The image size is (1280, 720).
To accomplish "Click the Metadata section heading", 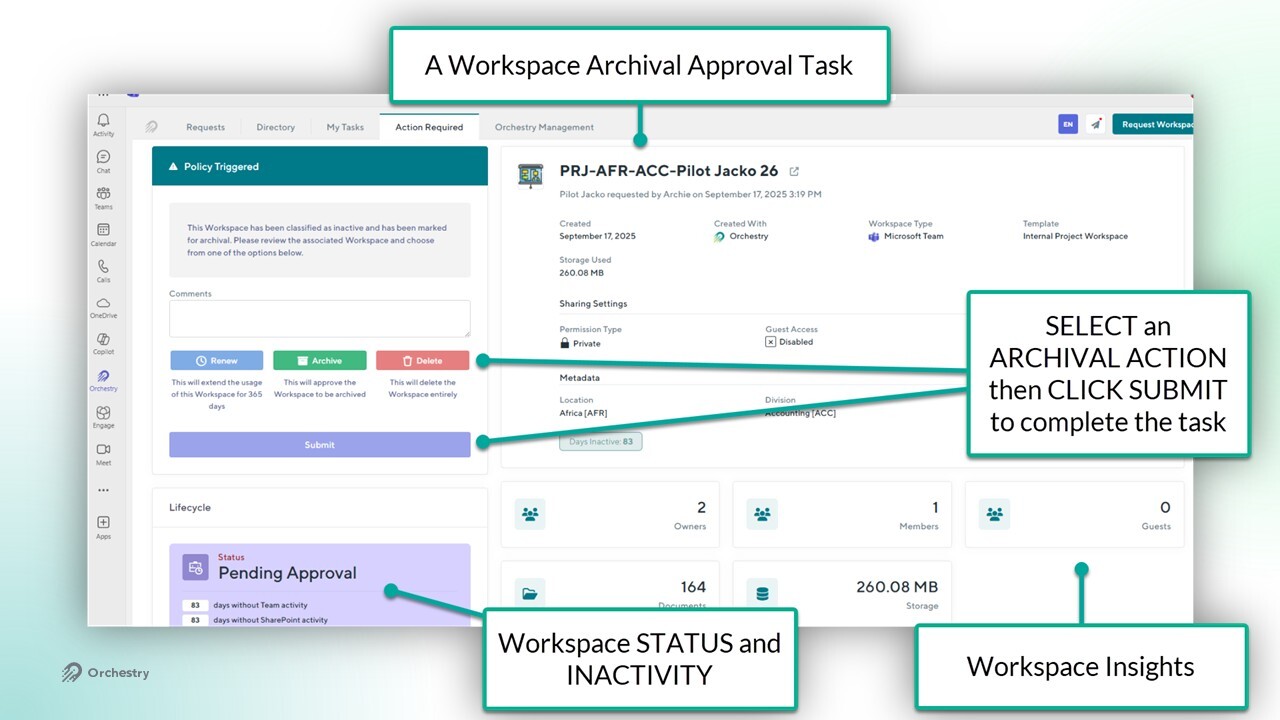I will (x=580, y=378).
